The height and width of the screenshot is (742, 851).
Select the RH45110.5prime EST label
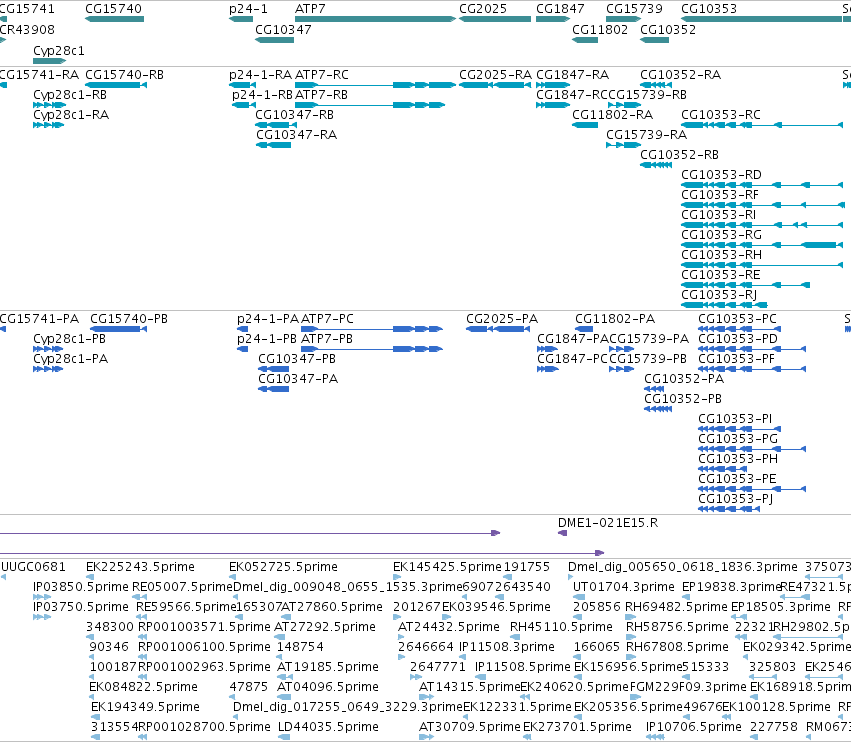[561, 627]
